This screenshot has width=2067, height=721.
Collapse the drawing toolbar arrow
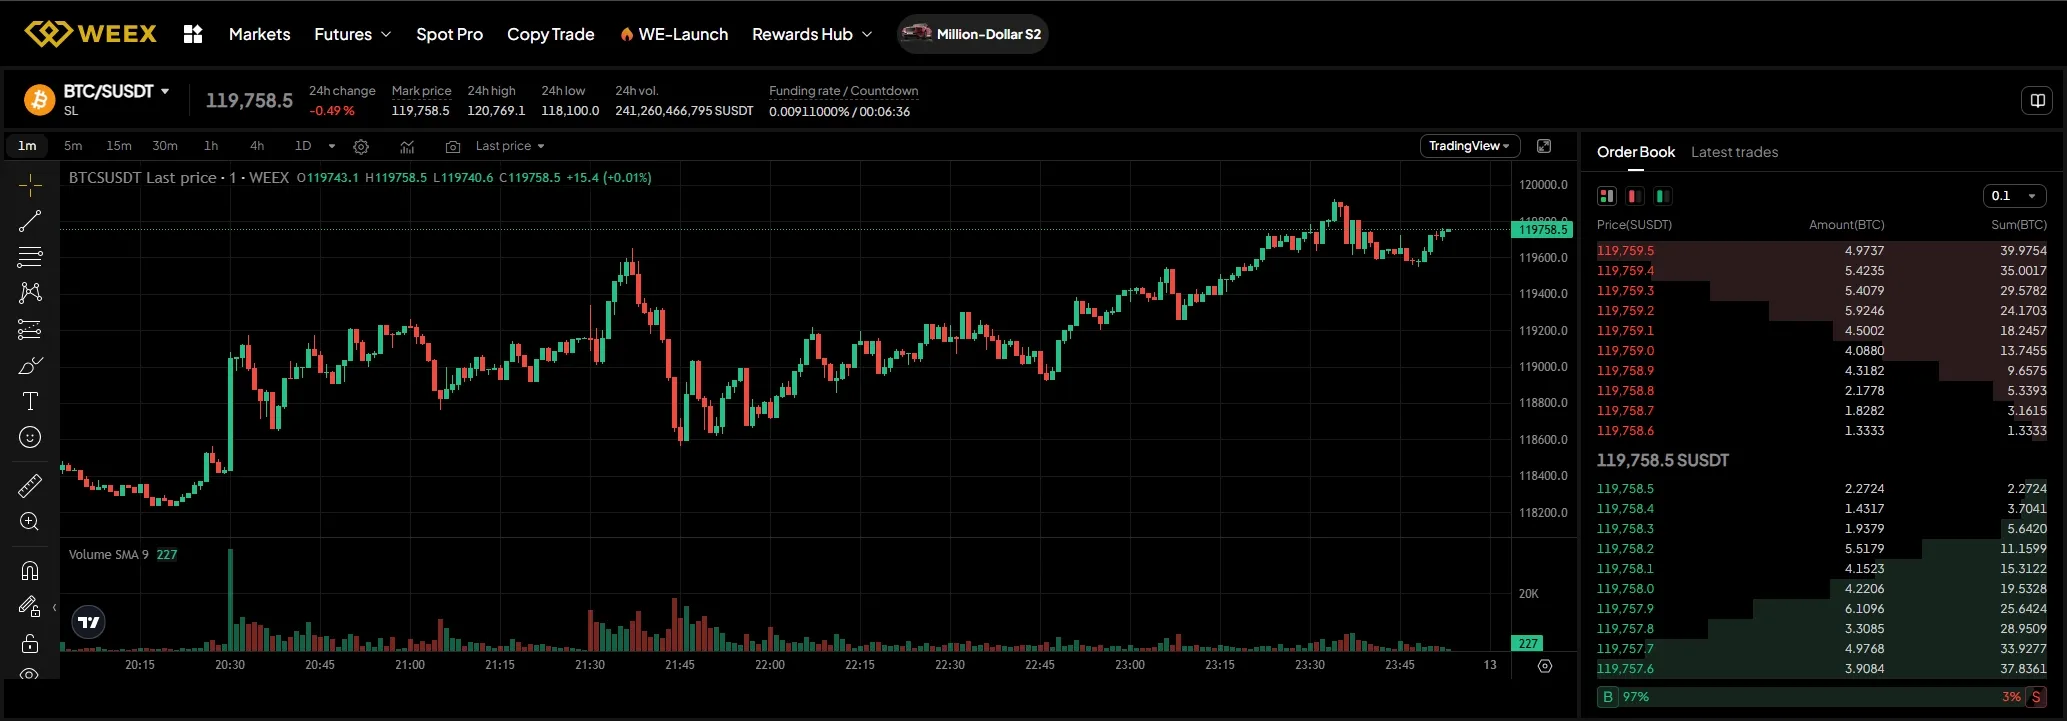(54, 607)
